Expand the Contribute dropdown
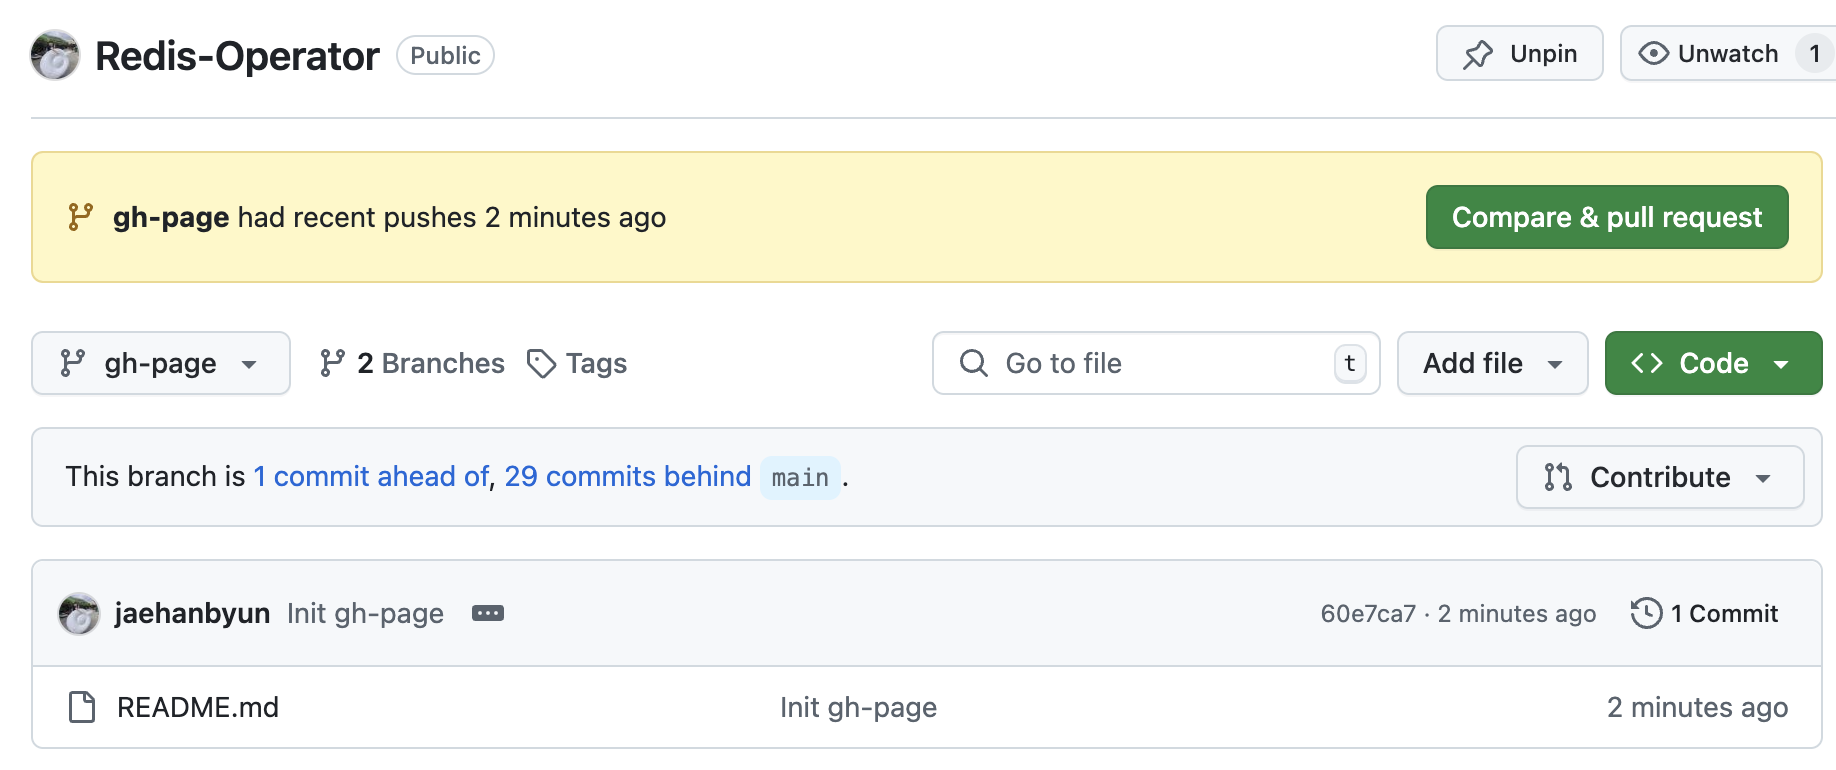 (x=1660, y=477)
